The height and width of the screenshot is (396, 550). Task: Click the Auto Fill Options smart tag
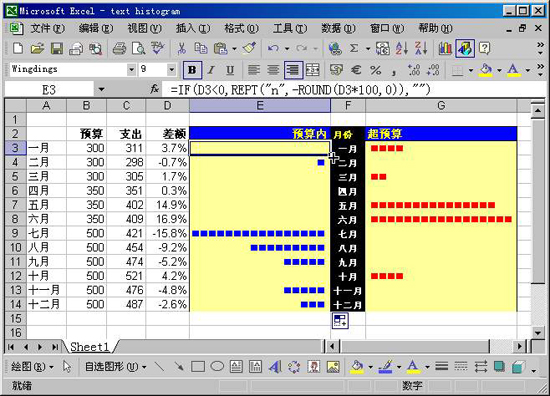[x=340, y=321]
